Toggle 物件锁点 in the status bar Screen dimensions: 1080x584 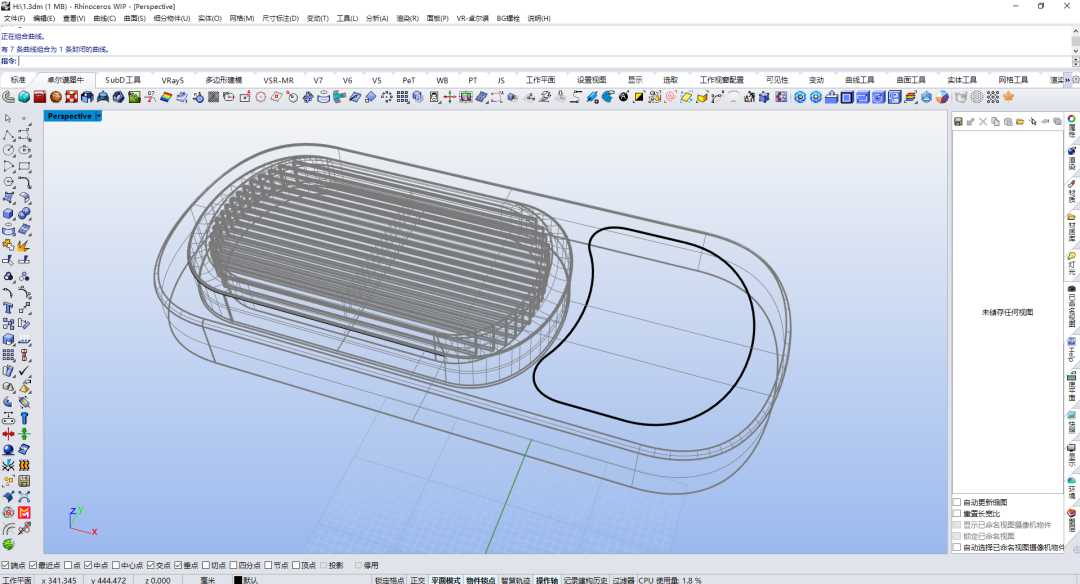coord(481,580)
